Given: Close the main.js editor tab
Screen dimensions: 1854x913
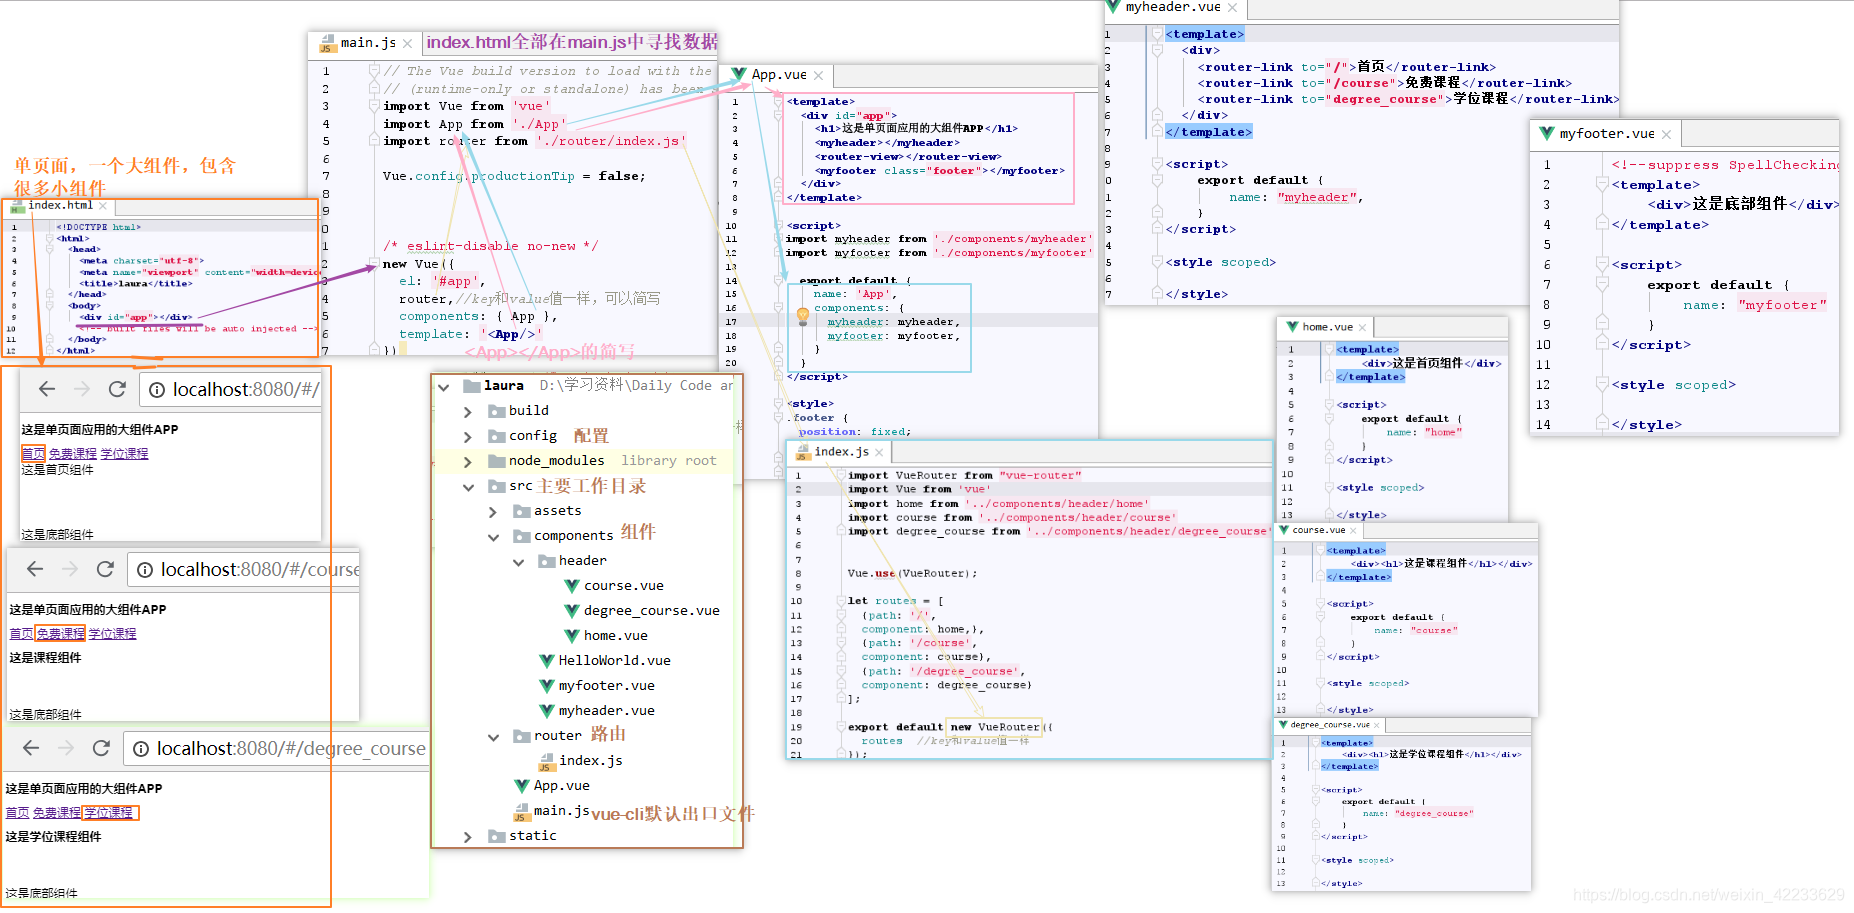Looking at the screenshot, I should point(407,44).
